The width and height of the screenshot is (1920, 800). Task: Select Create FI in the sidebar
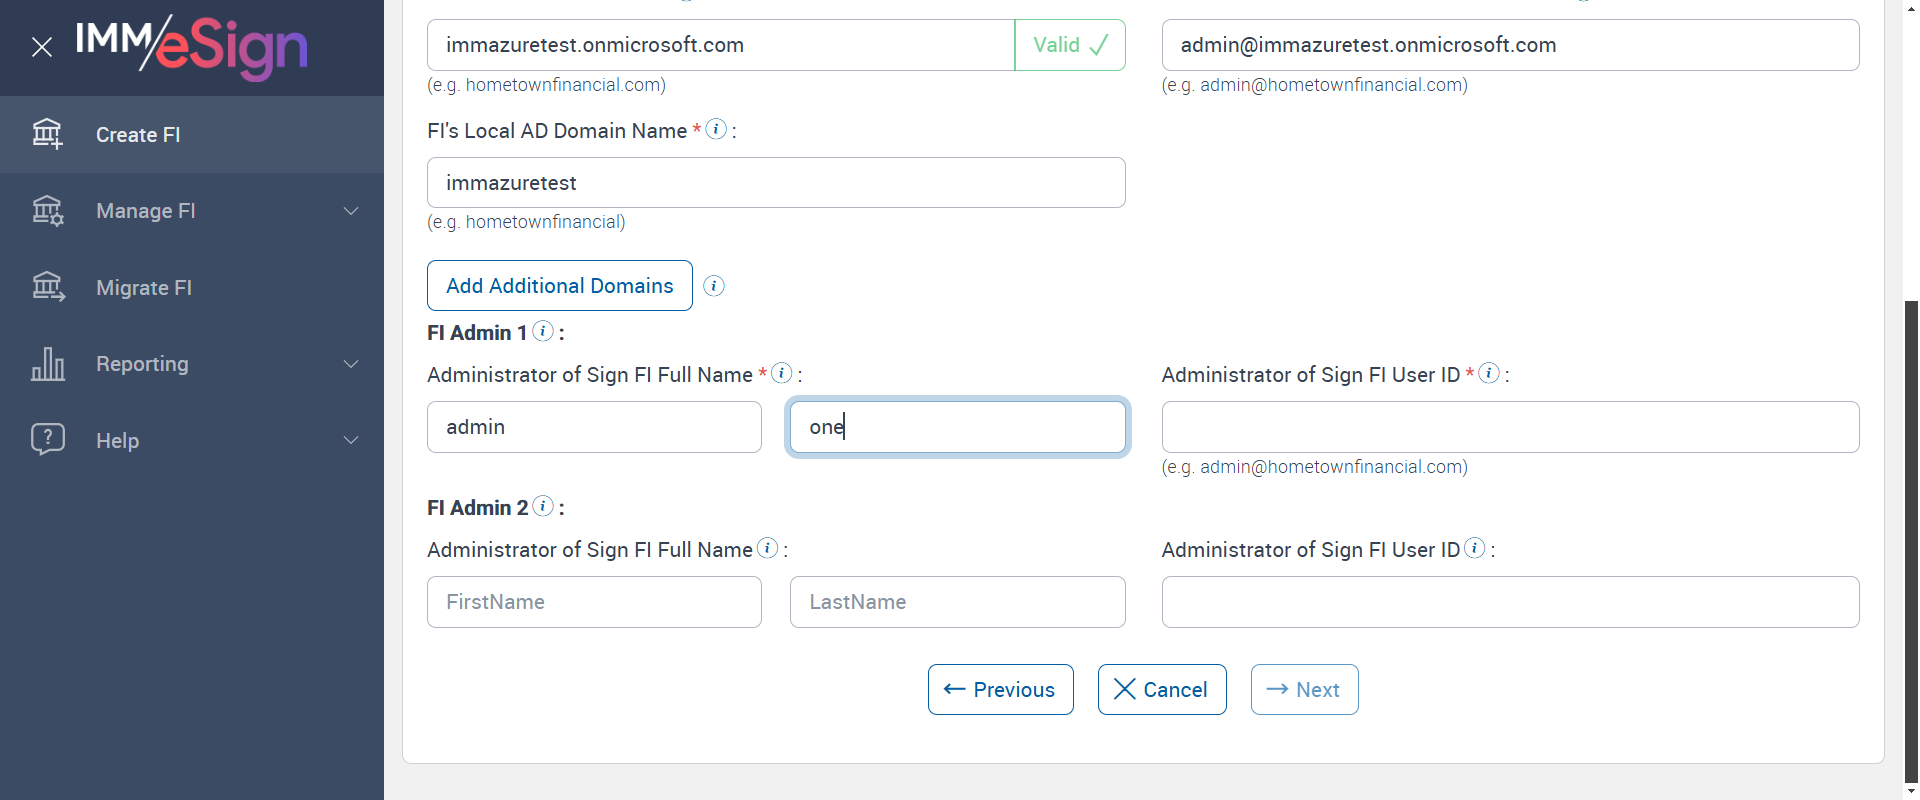138,135
